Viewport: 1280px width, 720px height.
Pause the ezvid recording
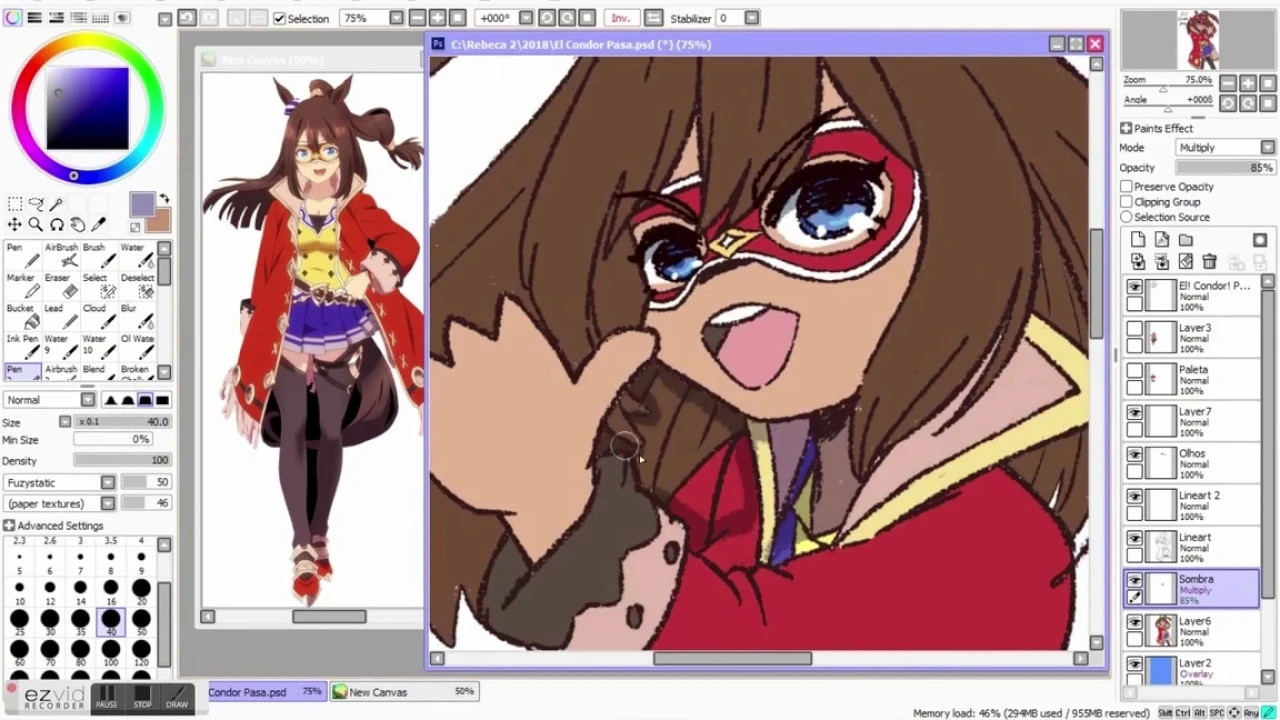click(x=107, y=697)
